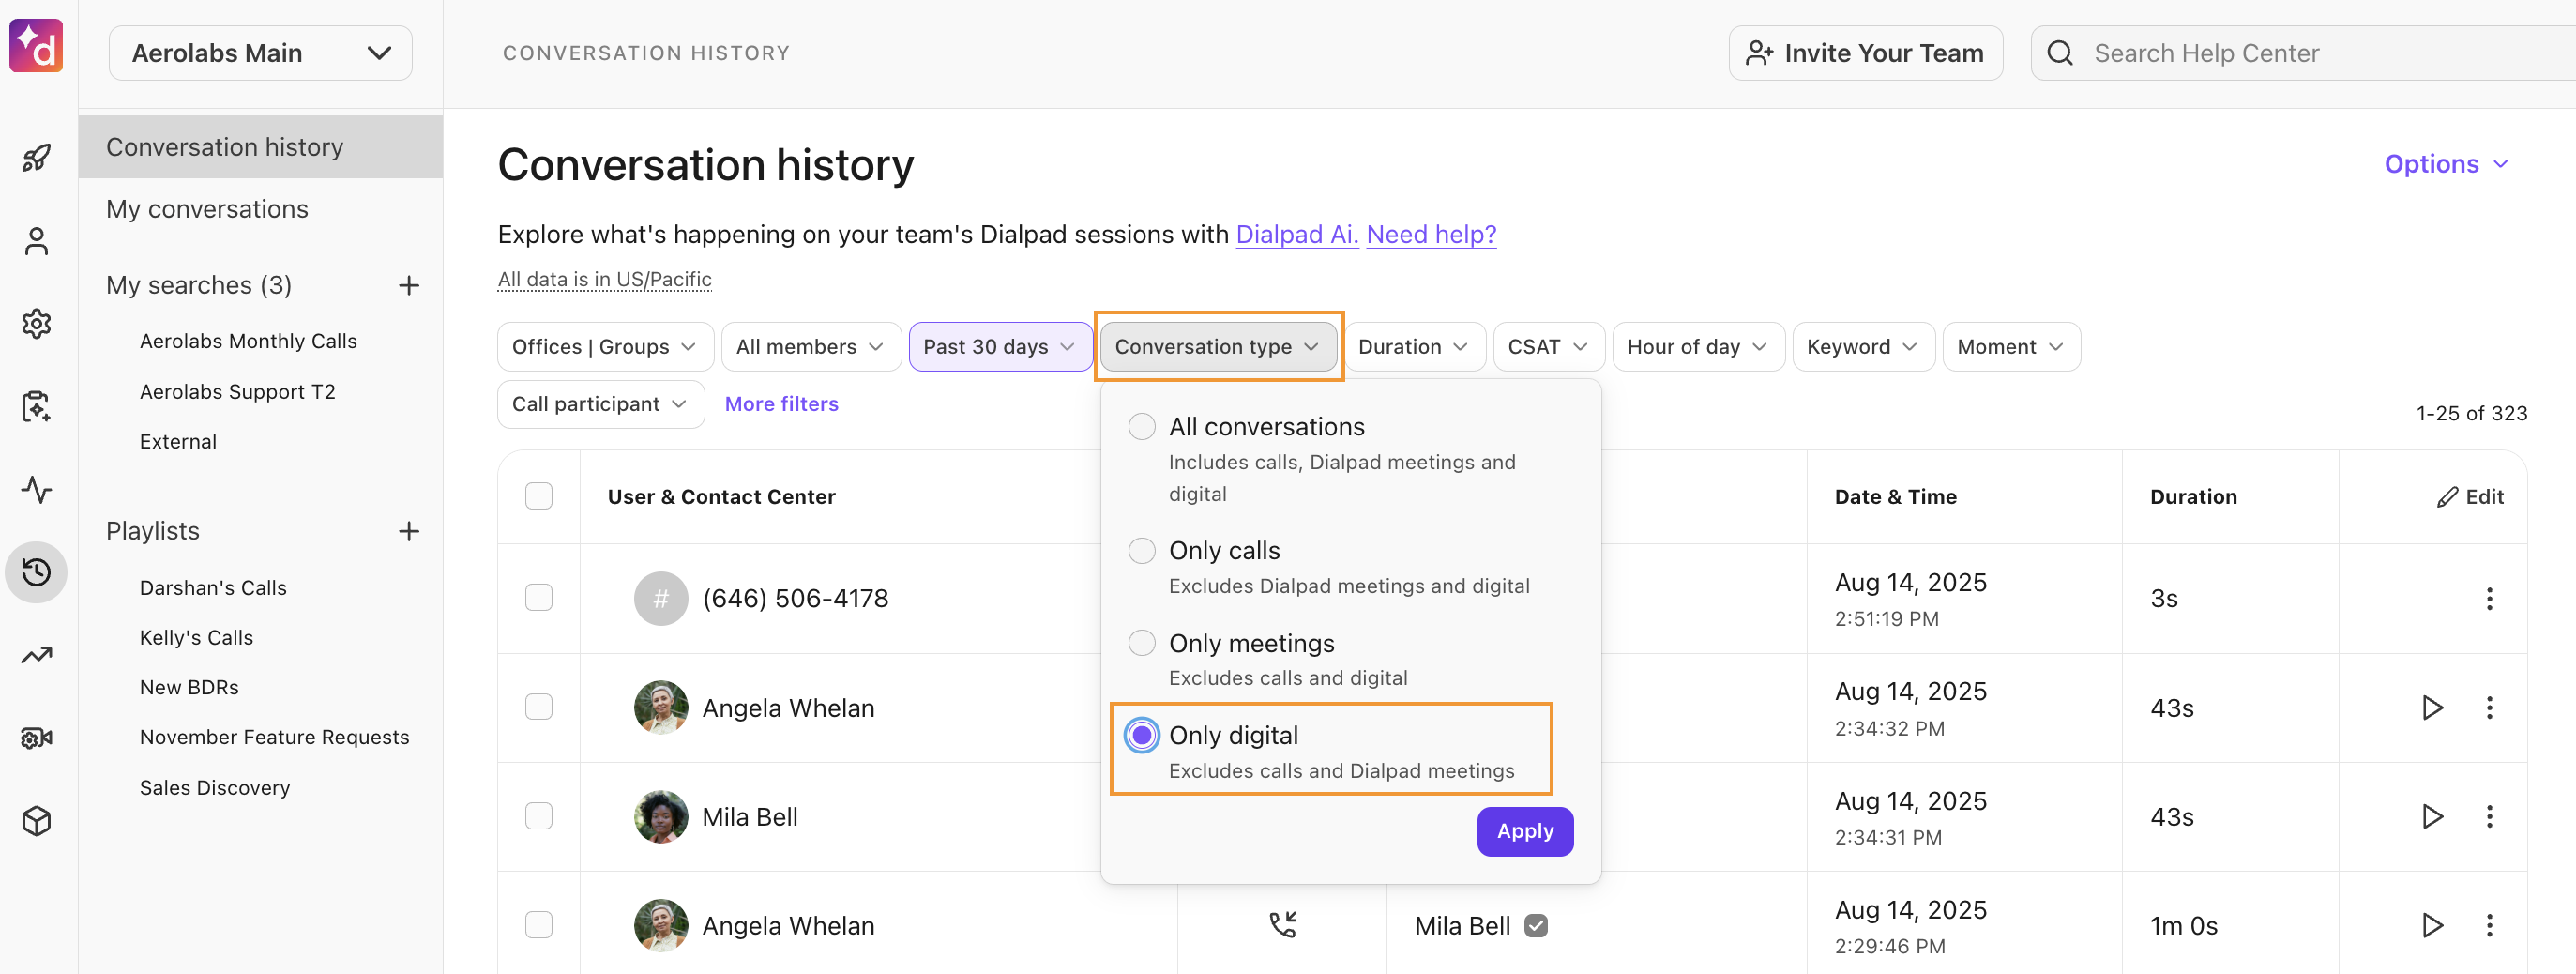Open the All members filter

pos(811,347)
